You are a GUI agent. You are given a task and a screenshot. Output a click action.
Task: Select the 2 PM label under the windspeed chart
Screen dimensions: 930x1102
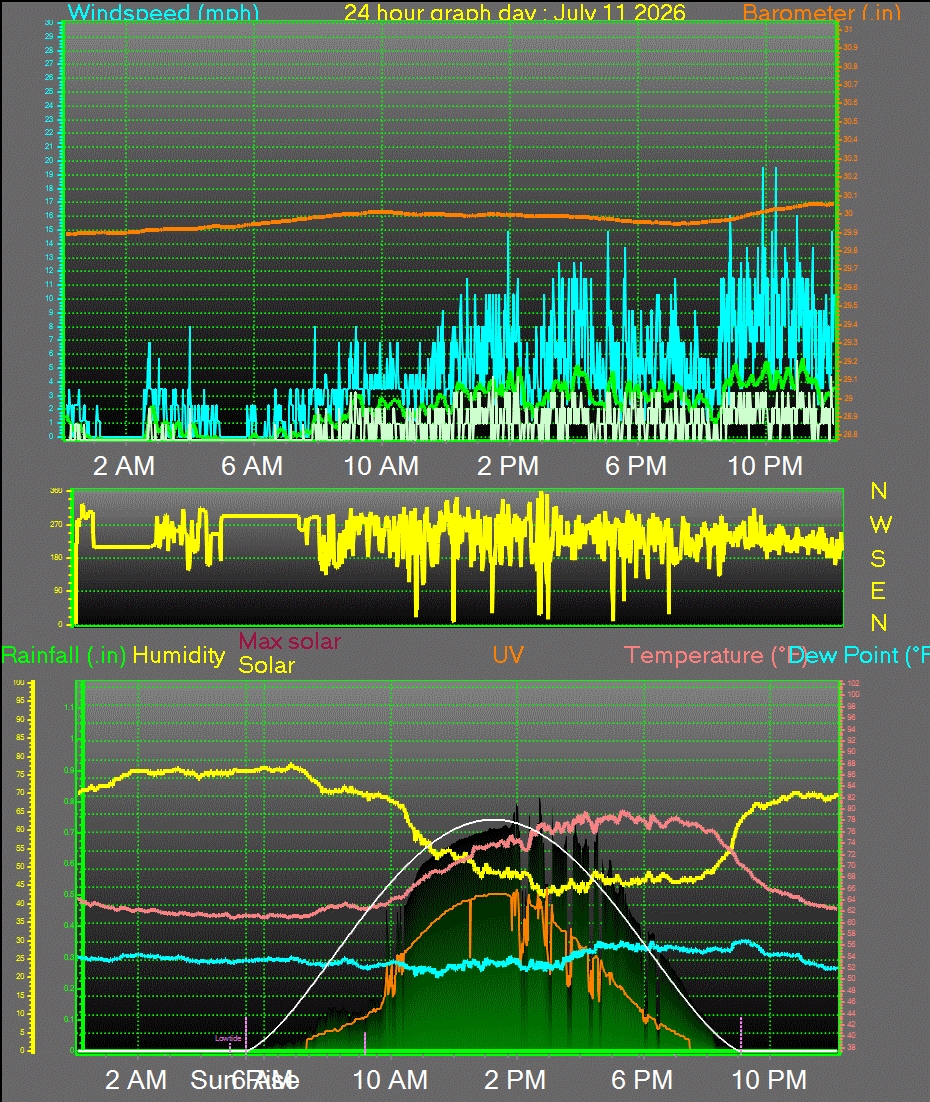click(508, 466)
